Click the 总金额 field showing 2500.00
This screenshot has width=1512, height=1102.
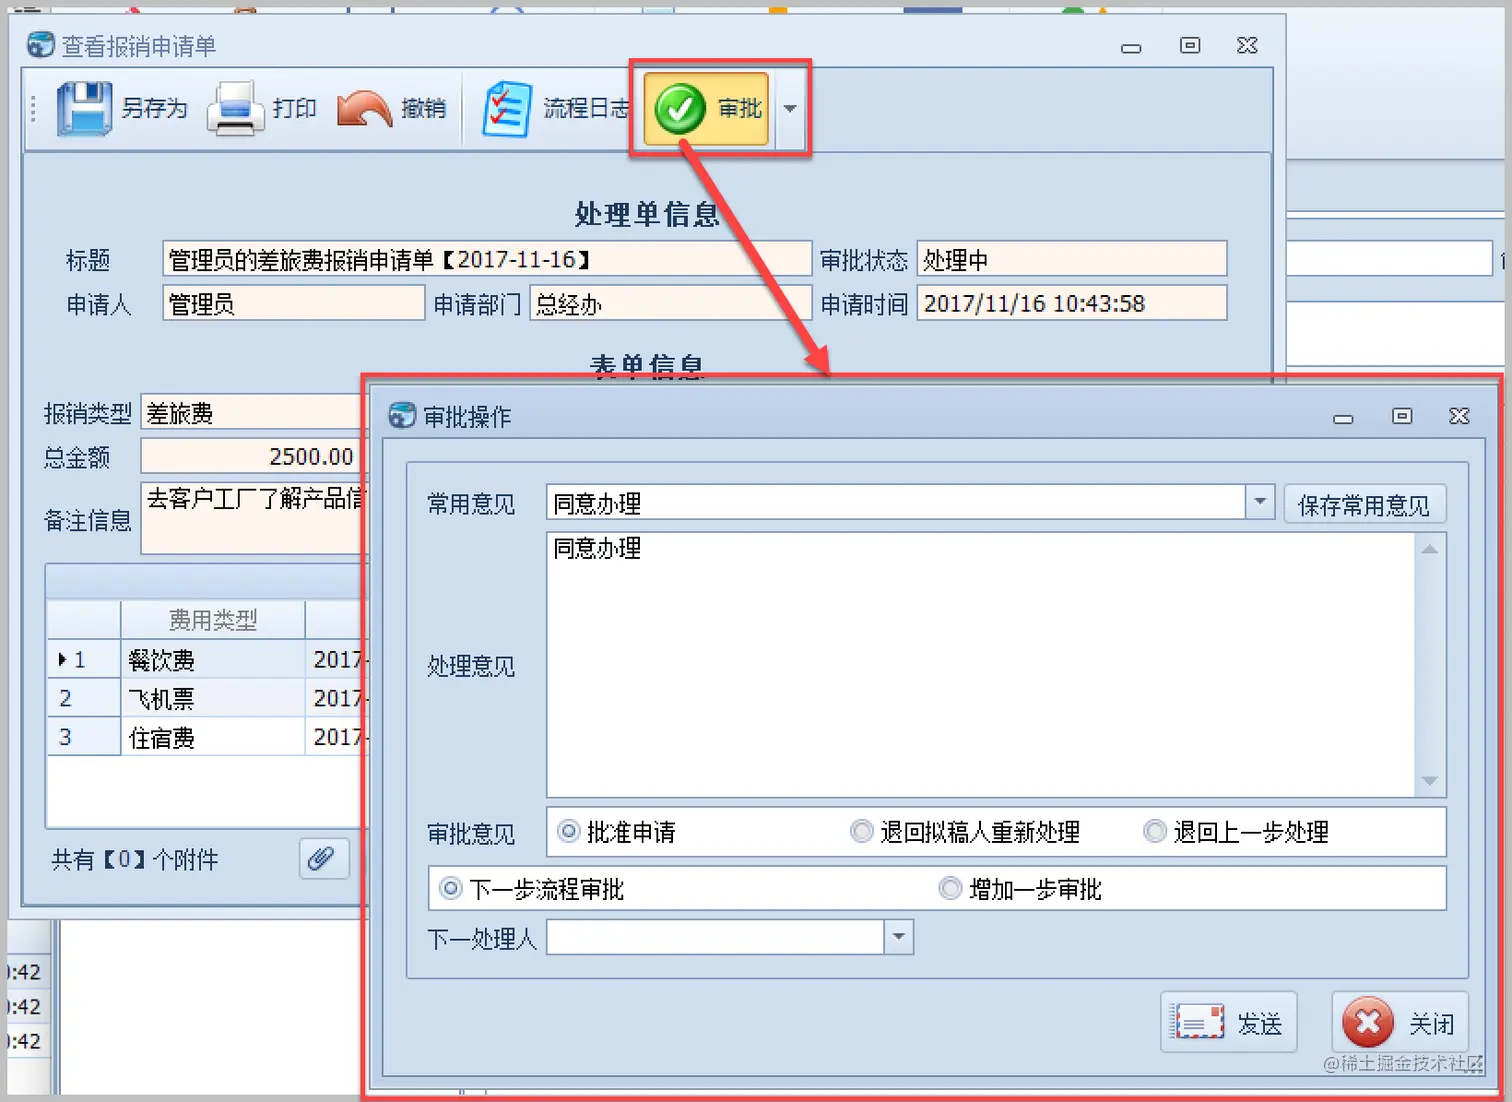tap(252, 456)
